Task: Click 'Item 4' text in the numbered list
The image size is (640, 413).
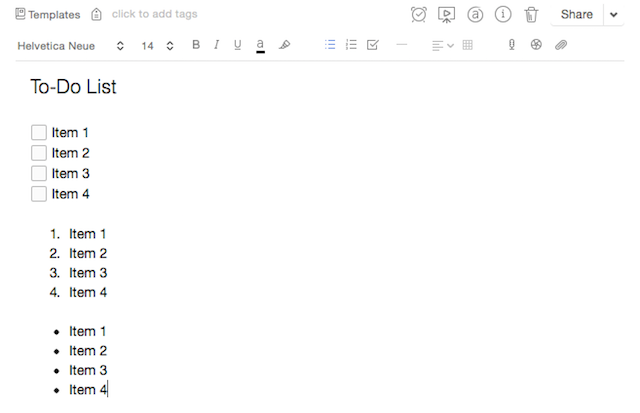Action: coord(88,293)
